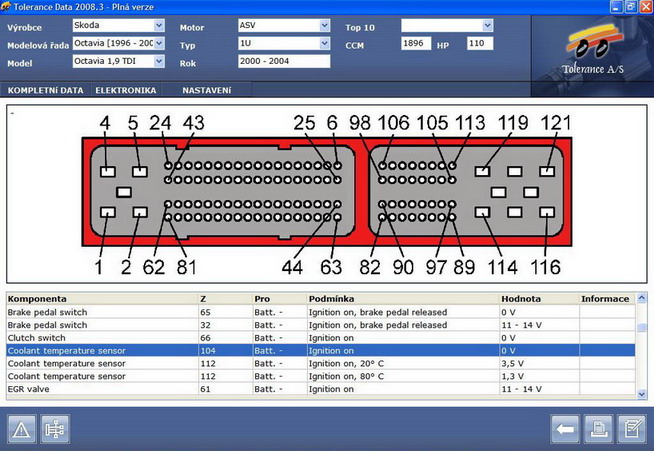
Task: Click pin label 44 in connector diagram
Action: coord(292,267)
